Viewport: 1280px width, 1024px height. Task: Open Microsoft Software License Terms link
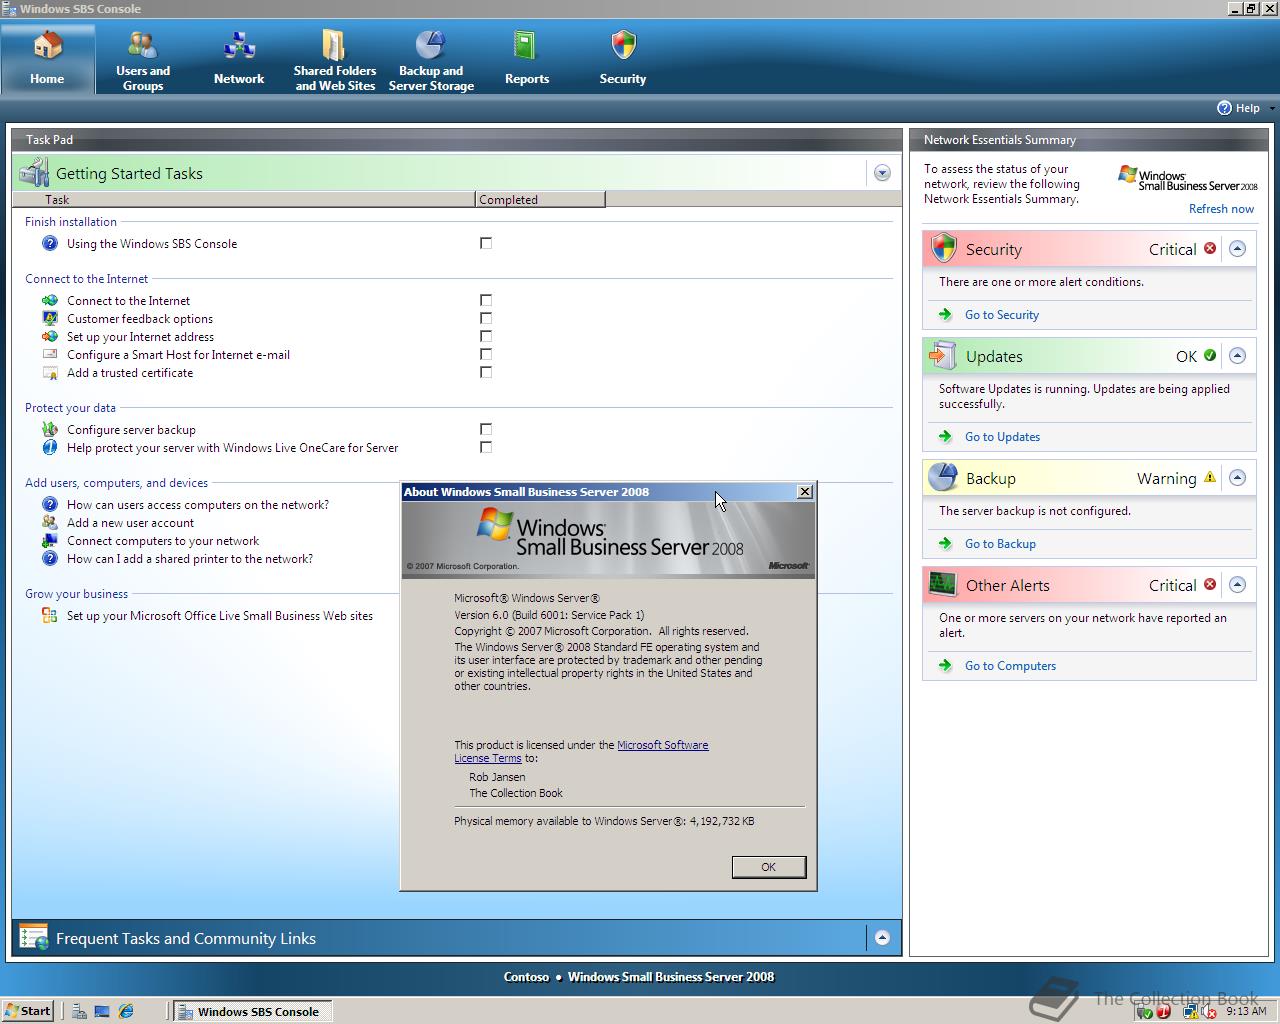click(x=662, y=745)
